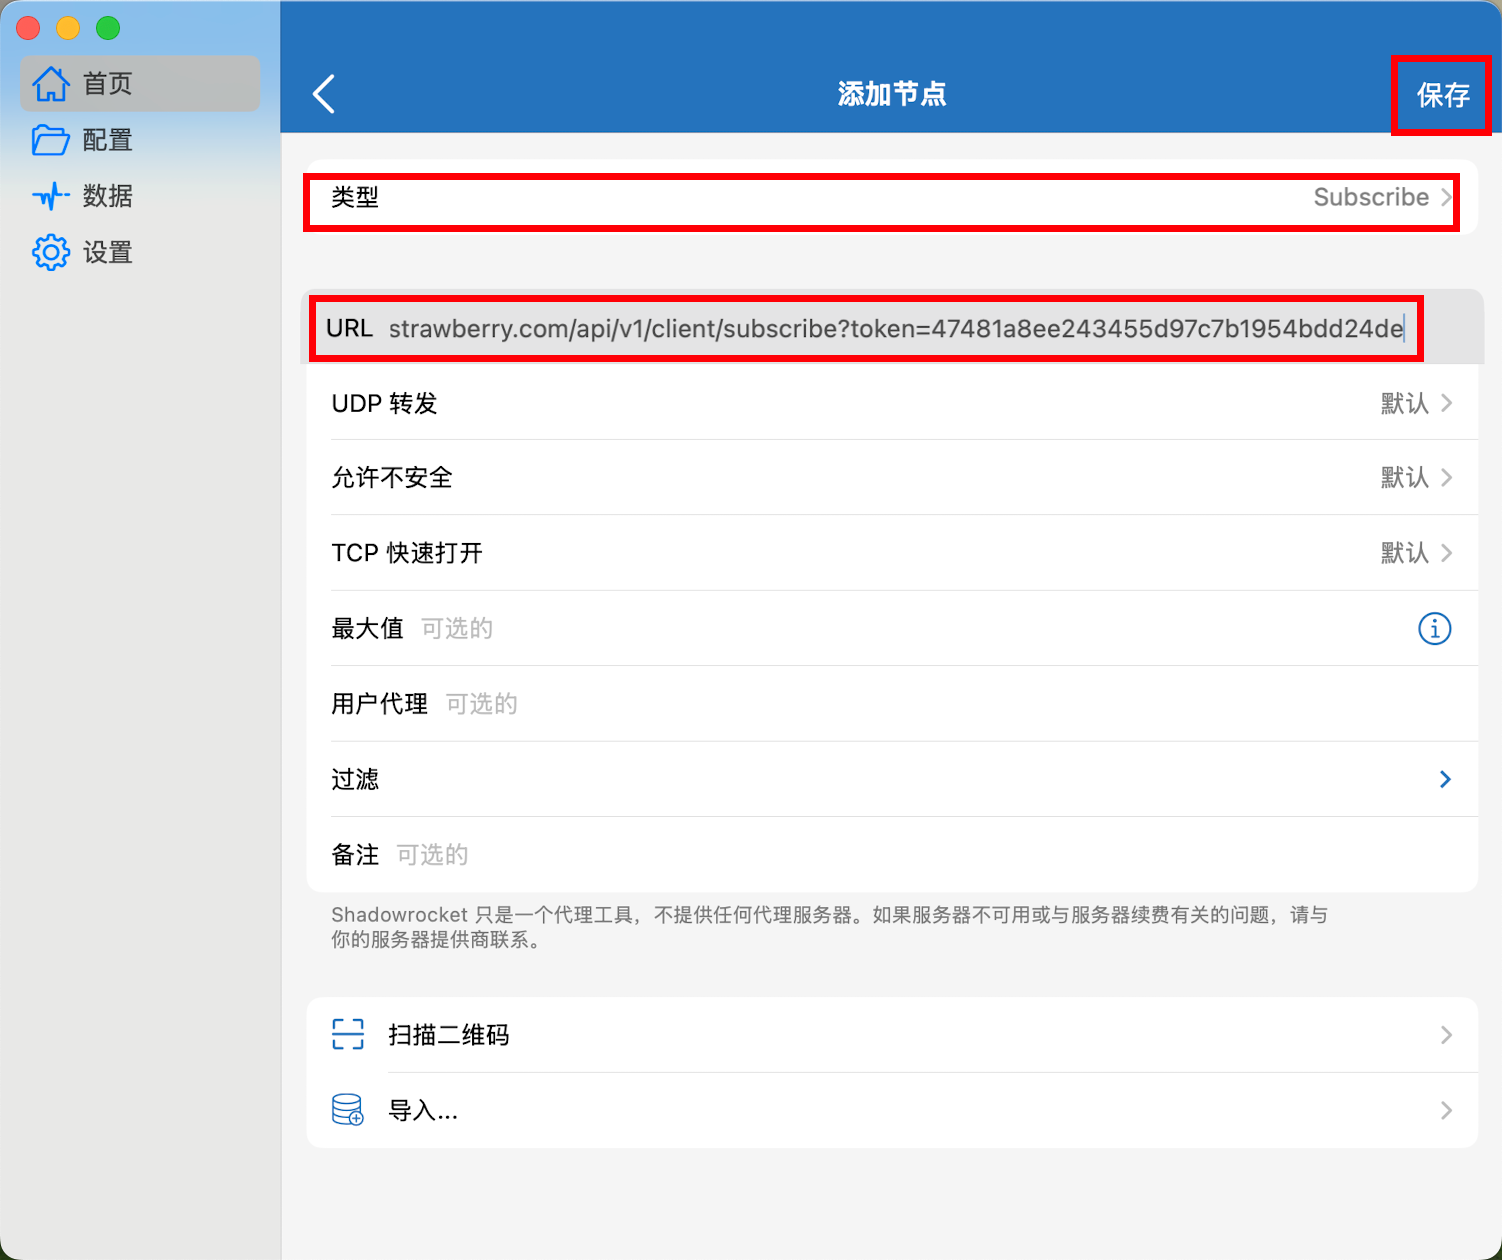Select the 首页 sidebar item
This screenshot has width=1502, height=1260.
pos(140,83)
